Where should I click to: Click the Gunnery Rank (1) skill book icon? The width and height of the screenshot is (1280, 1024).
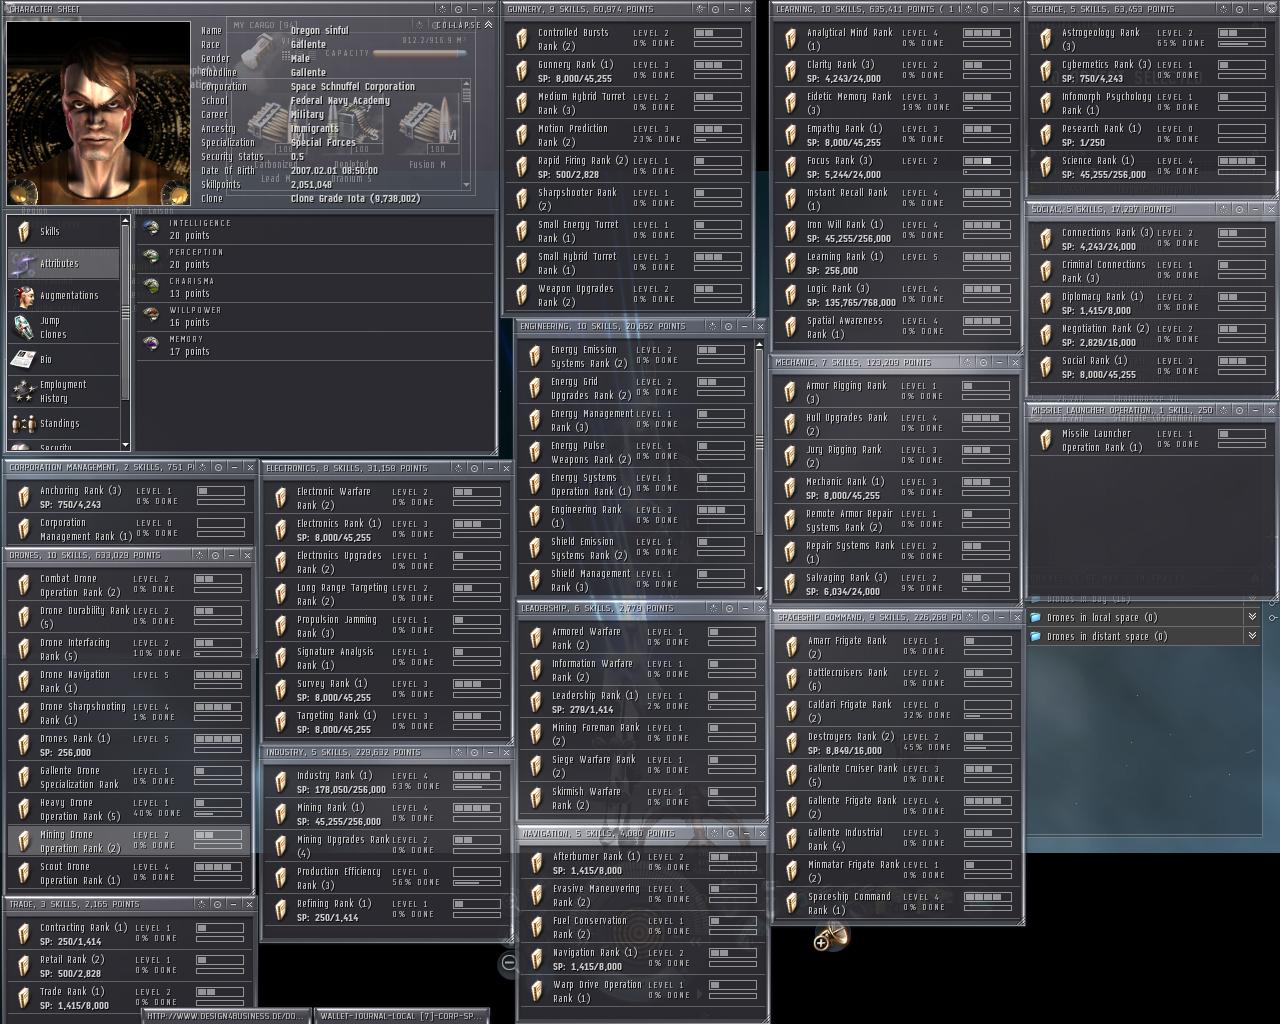pos(521,71)
